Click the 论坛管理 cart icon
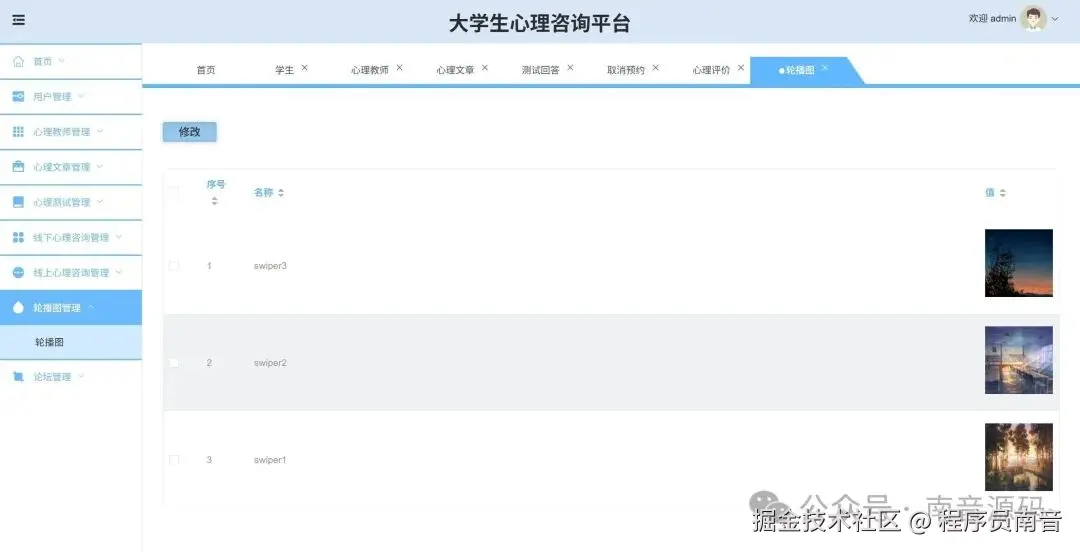This screenshot has width=1080, height=552. [x=19, y=377]
